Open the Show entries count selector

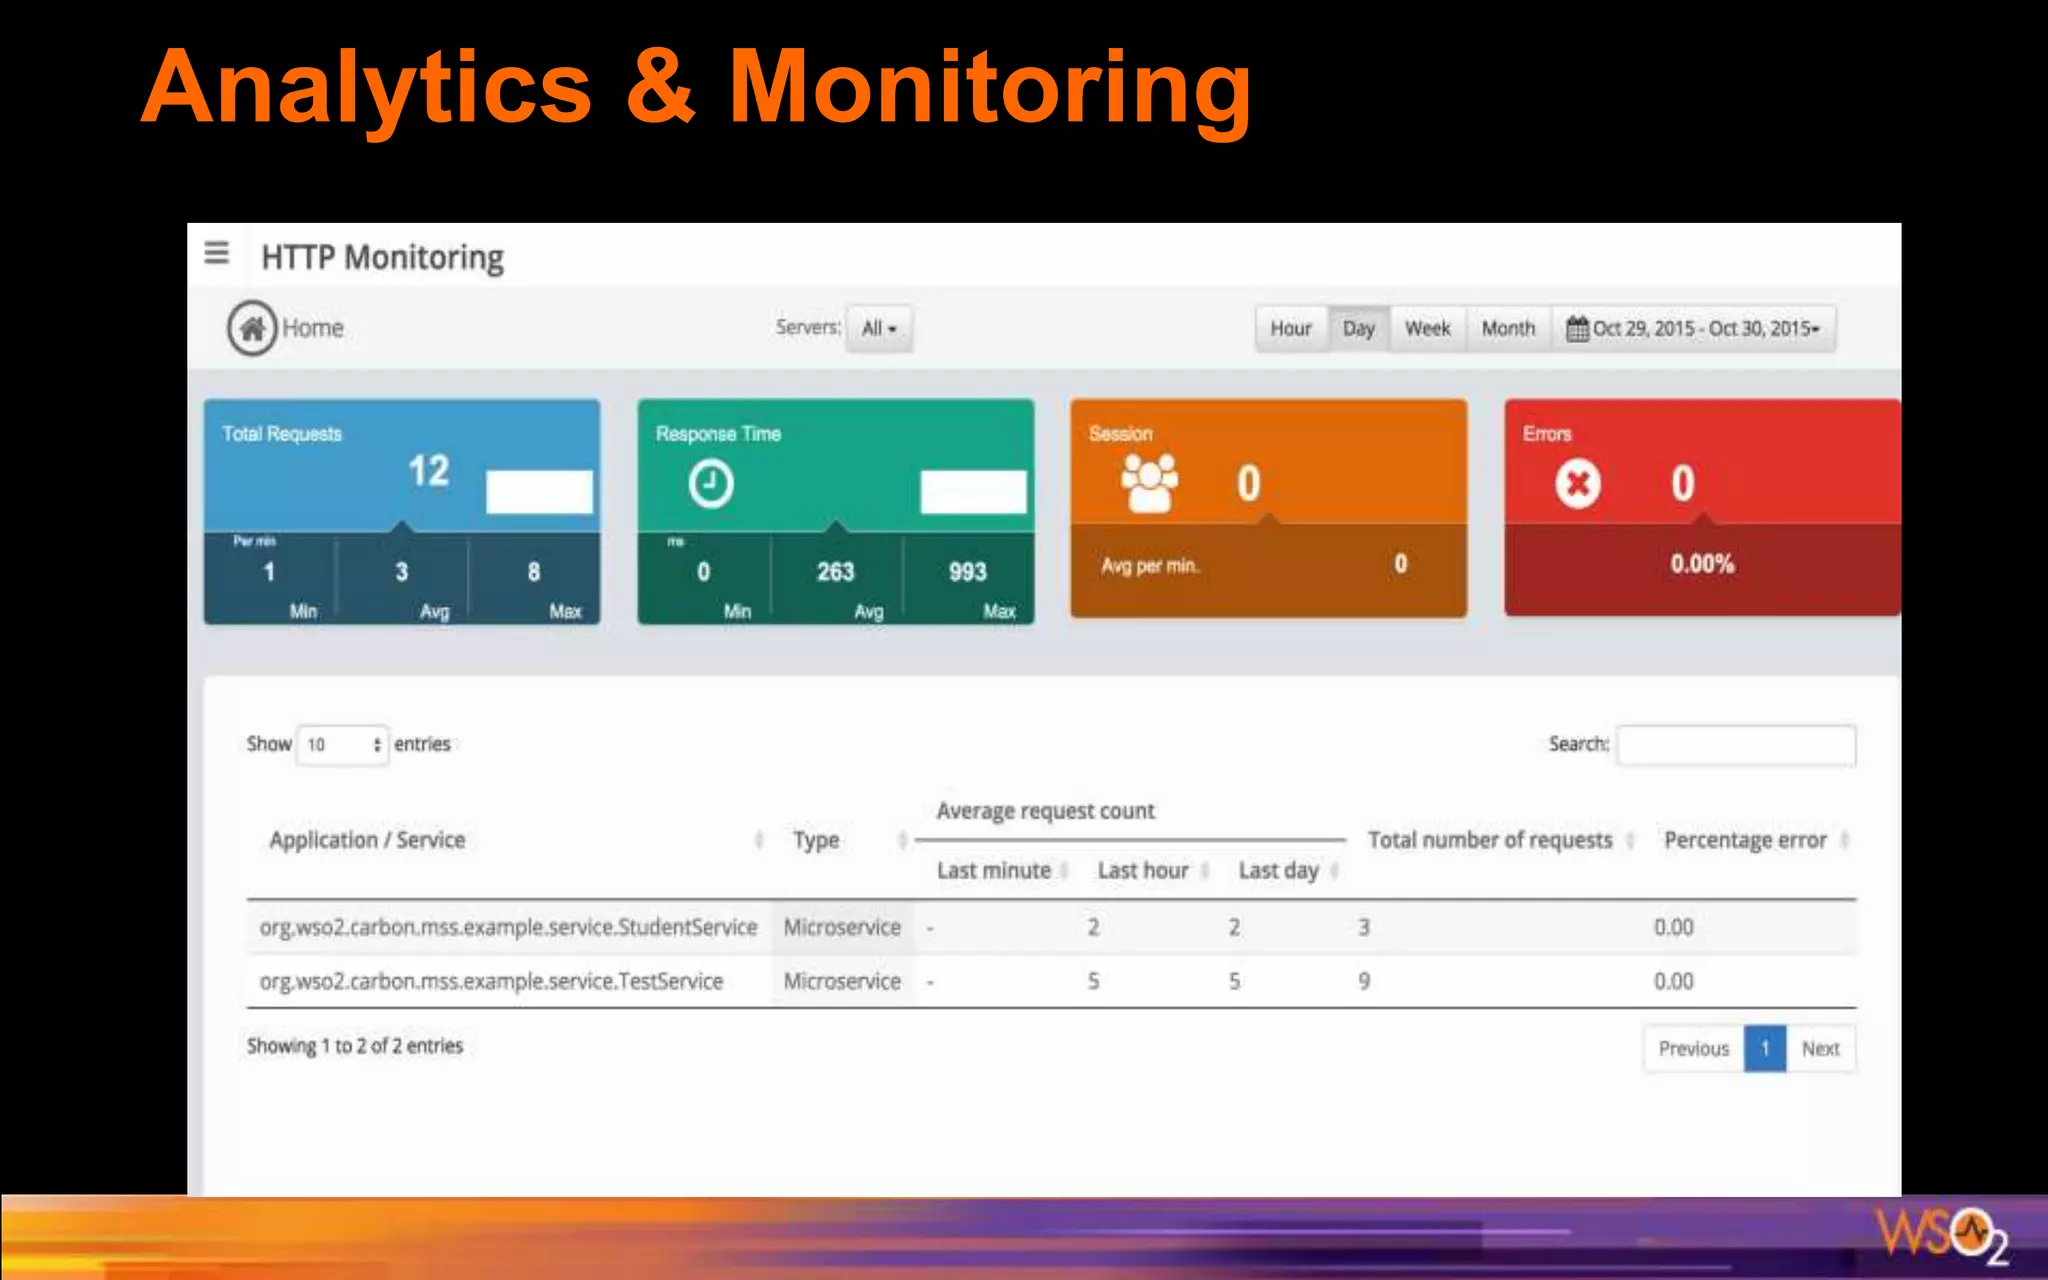[343, 745]
